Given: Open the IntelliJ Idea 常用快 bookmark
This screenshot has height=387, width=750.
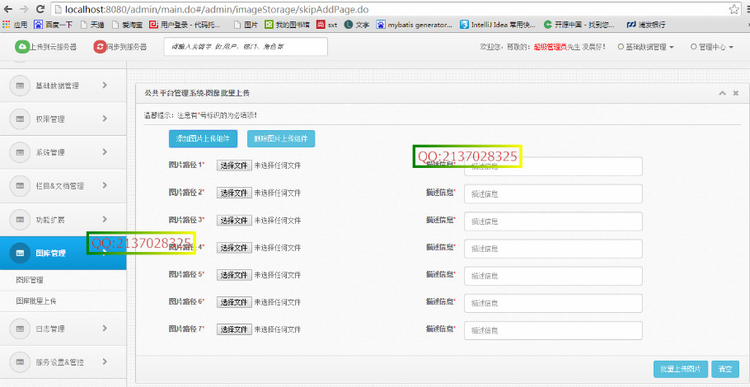Looking at the screenshot, I should 498,24.
